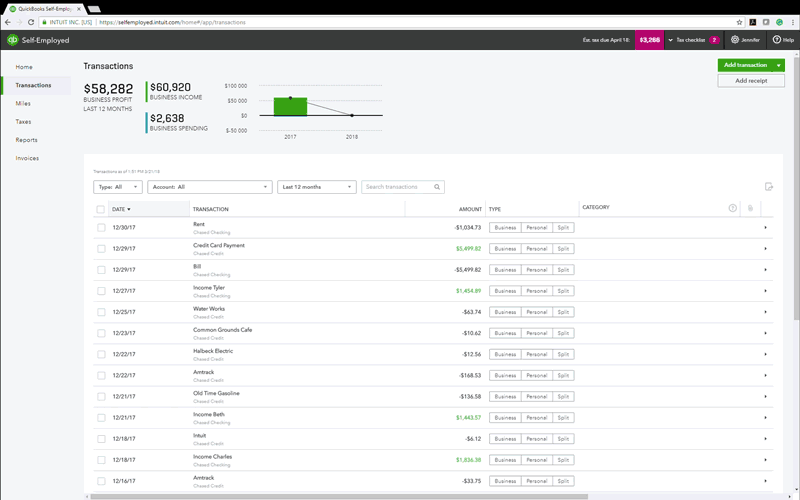Open the Add transaction dropdown arrow

pos(779,65)
